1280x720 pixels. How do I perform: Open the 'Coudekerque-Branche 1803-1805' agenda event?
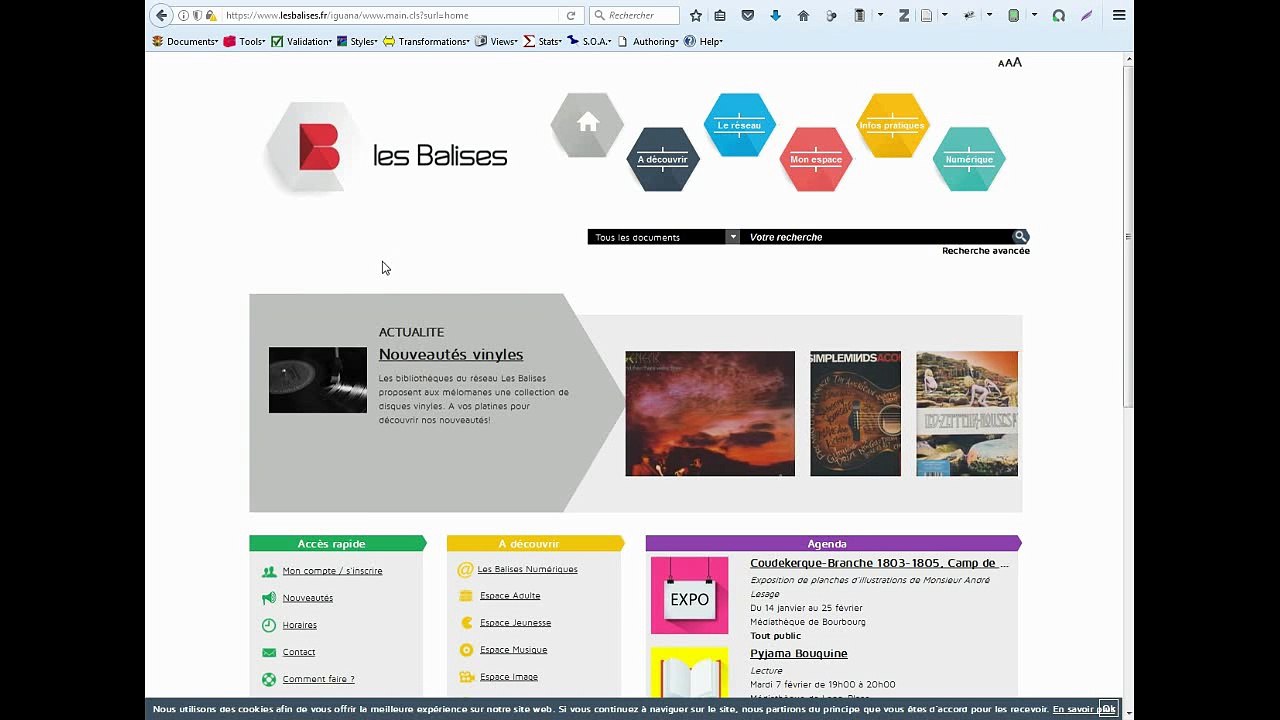coord(880,564)
